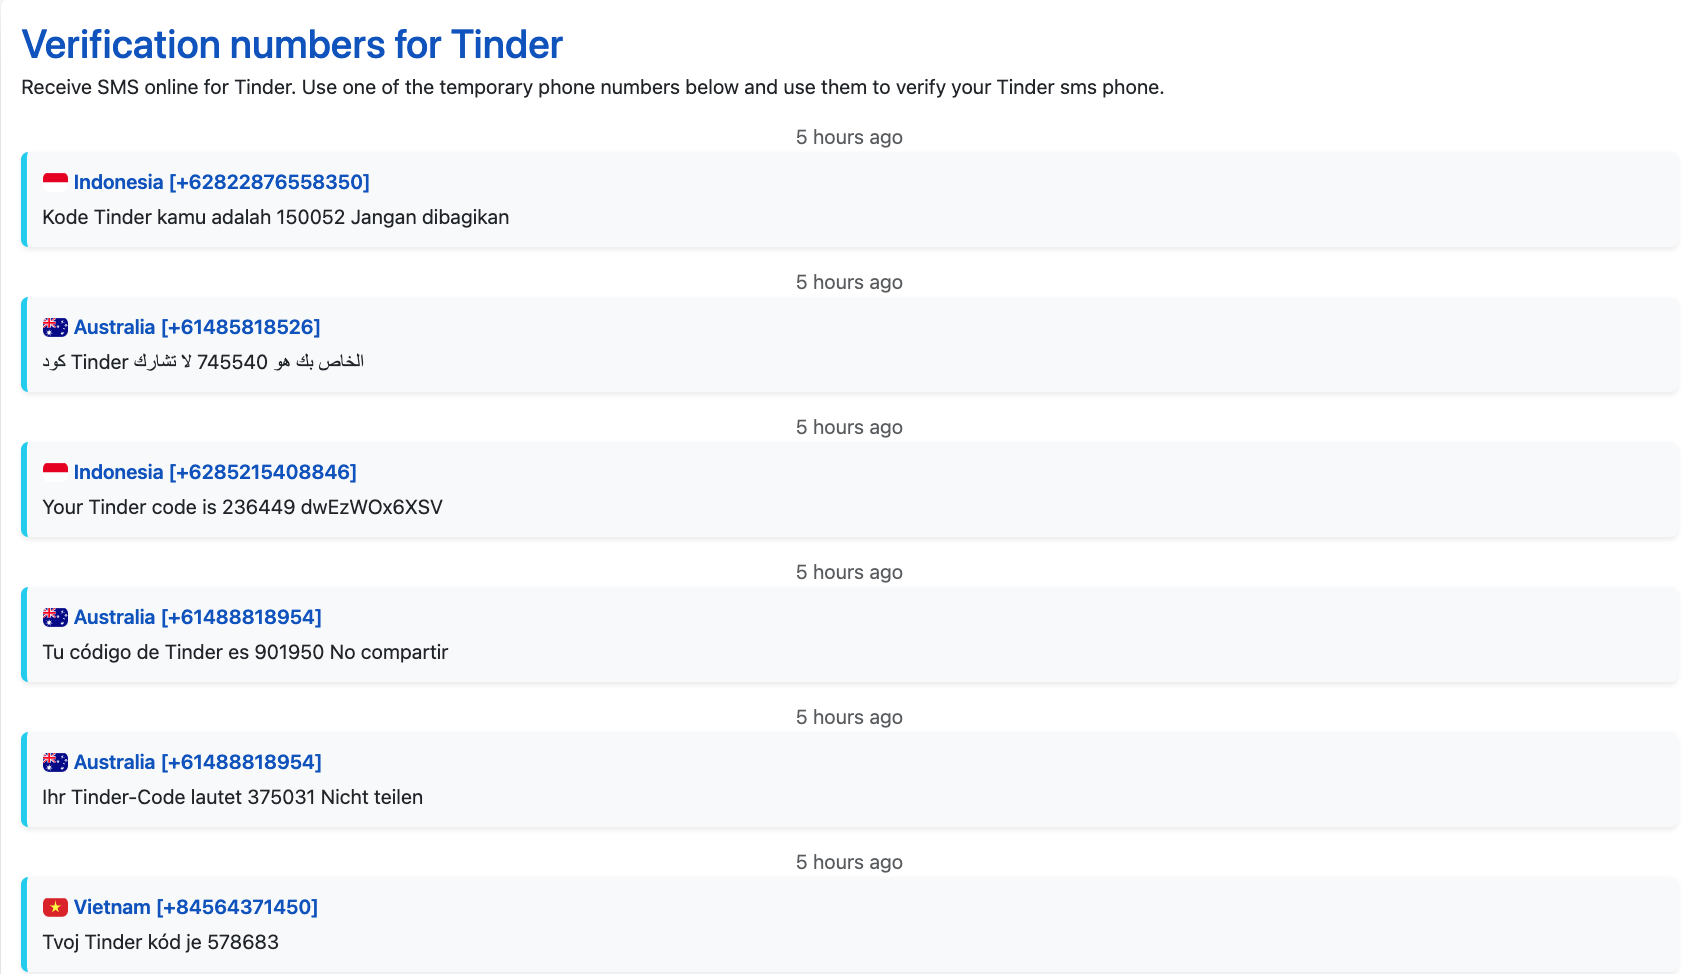
Task: Click the Australia flag above the German message
Action: coord(55,762)
